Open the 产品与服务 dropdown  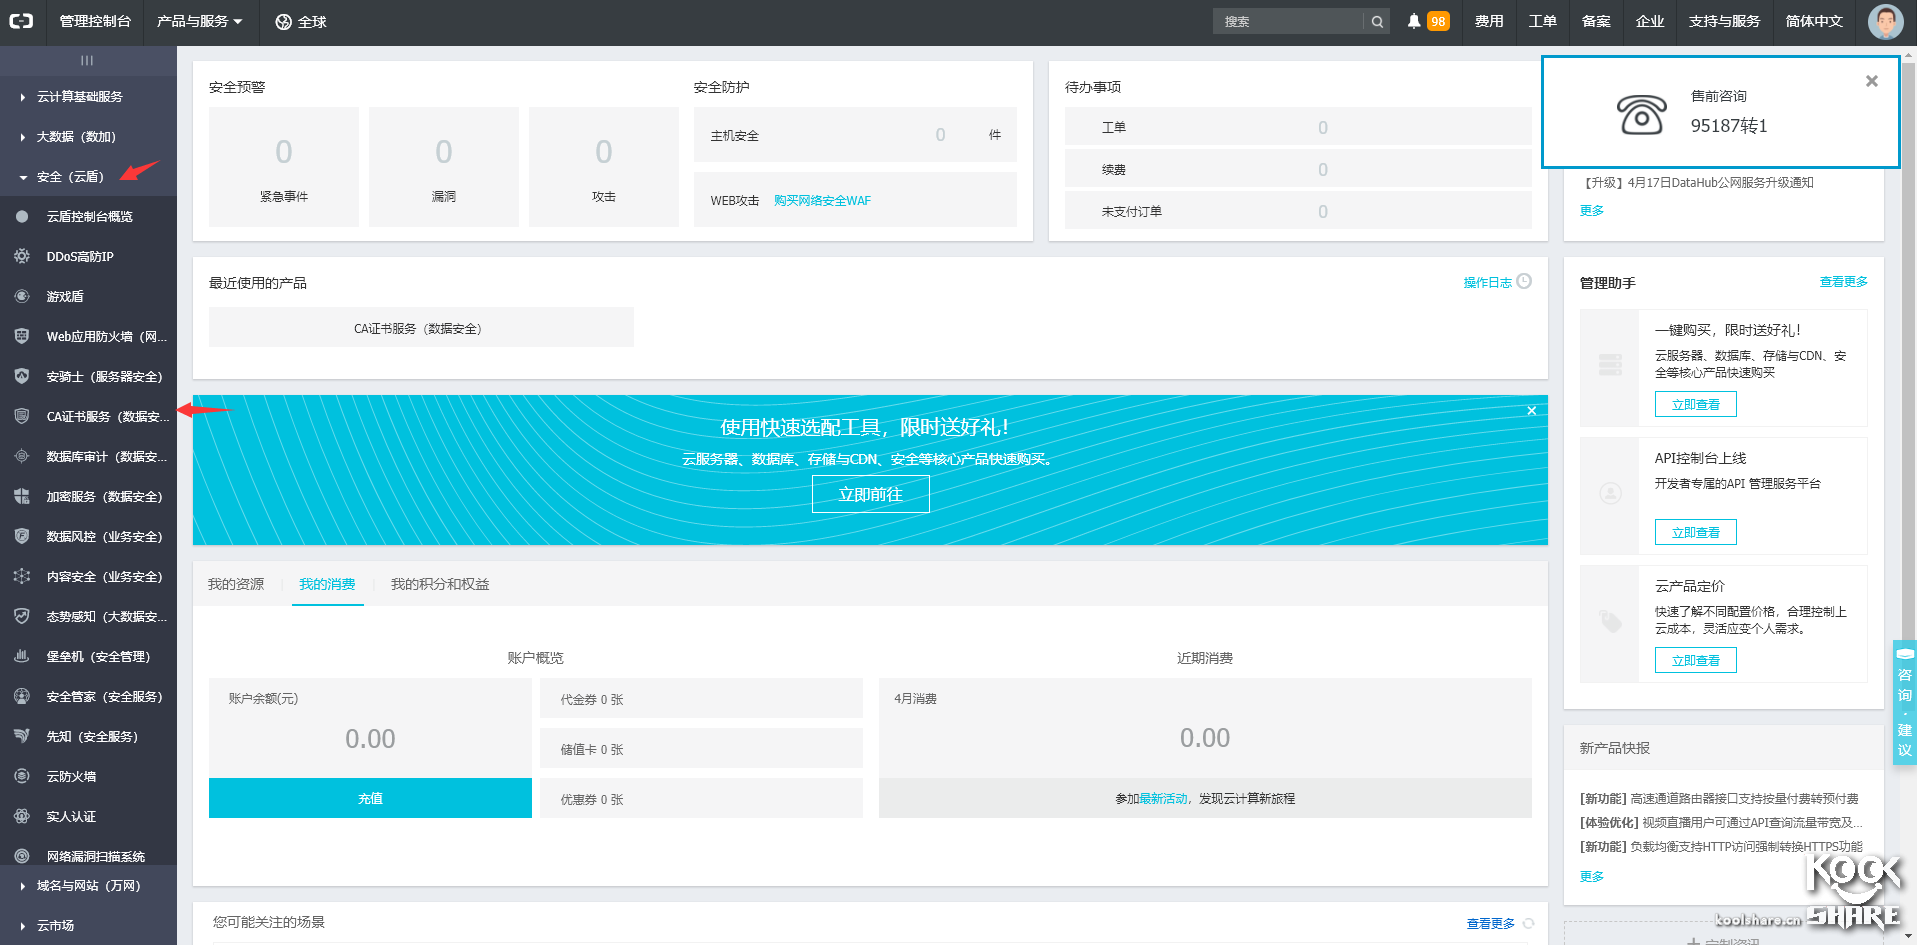point(199,21)
